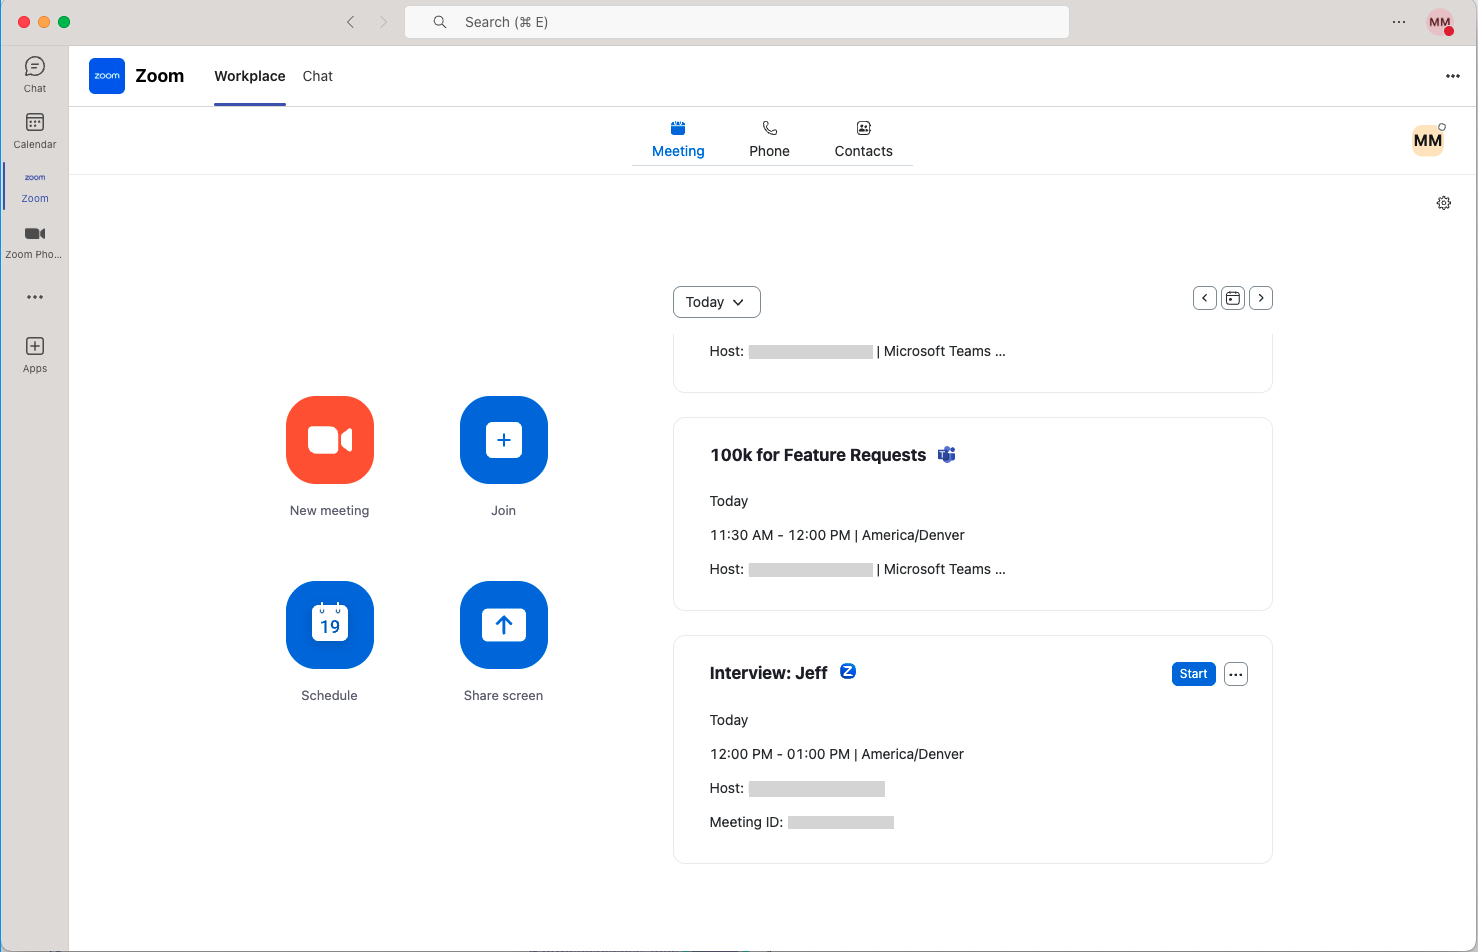Expand more apps ellipsis in the sidebar

click(35, 297)
